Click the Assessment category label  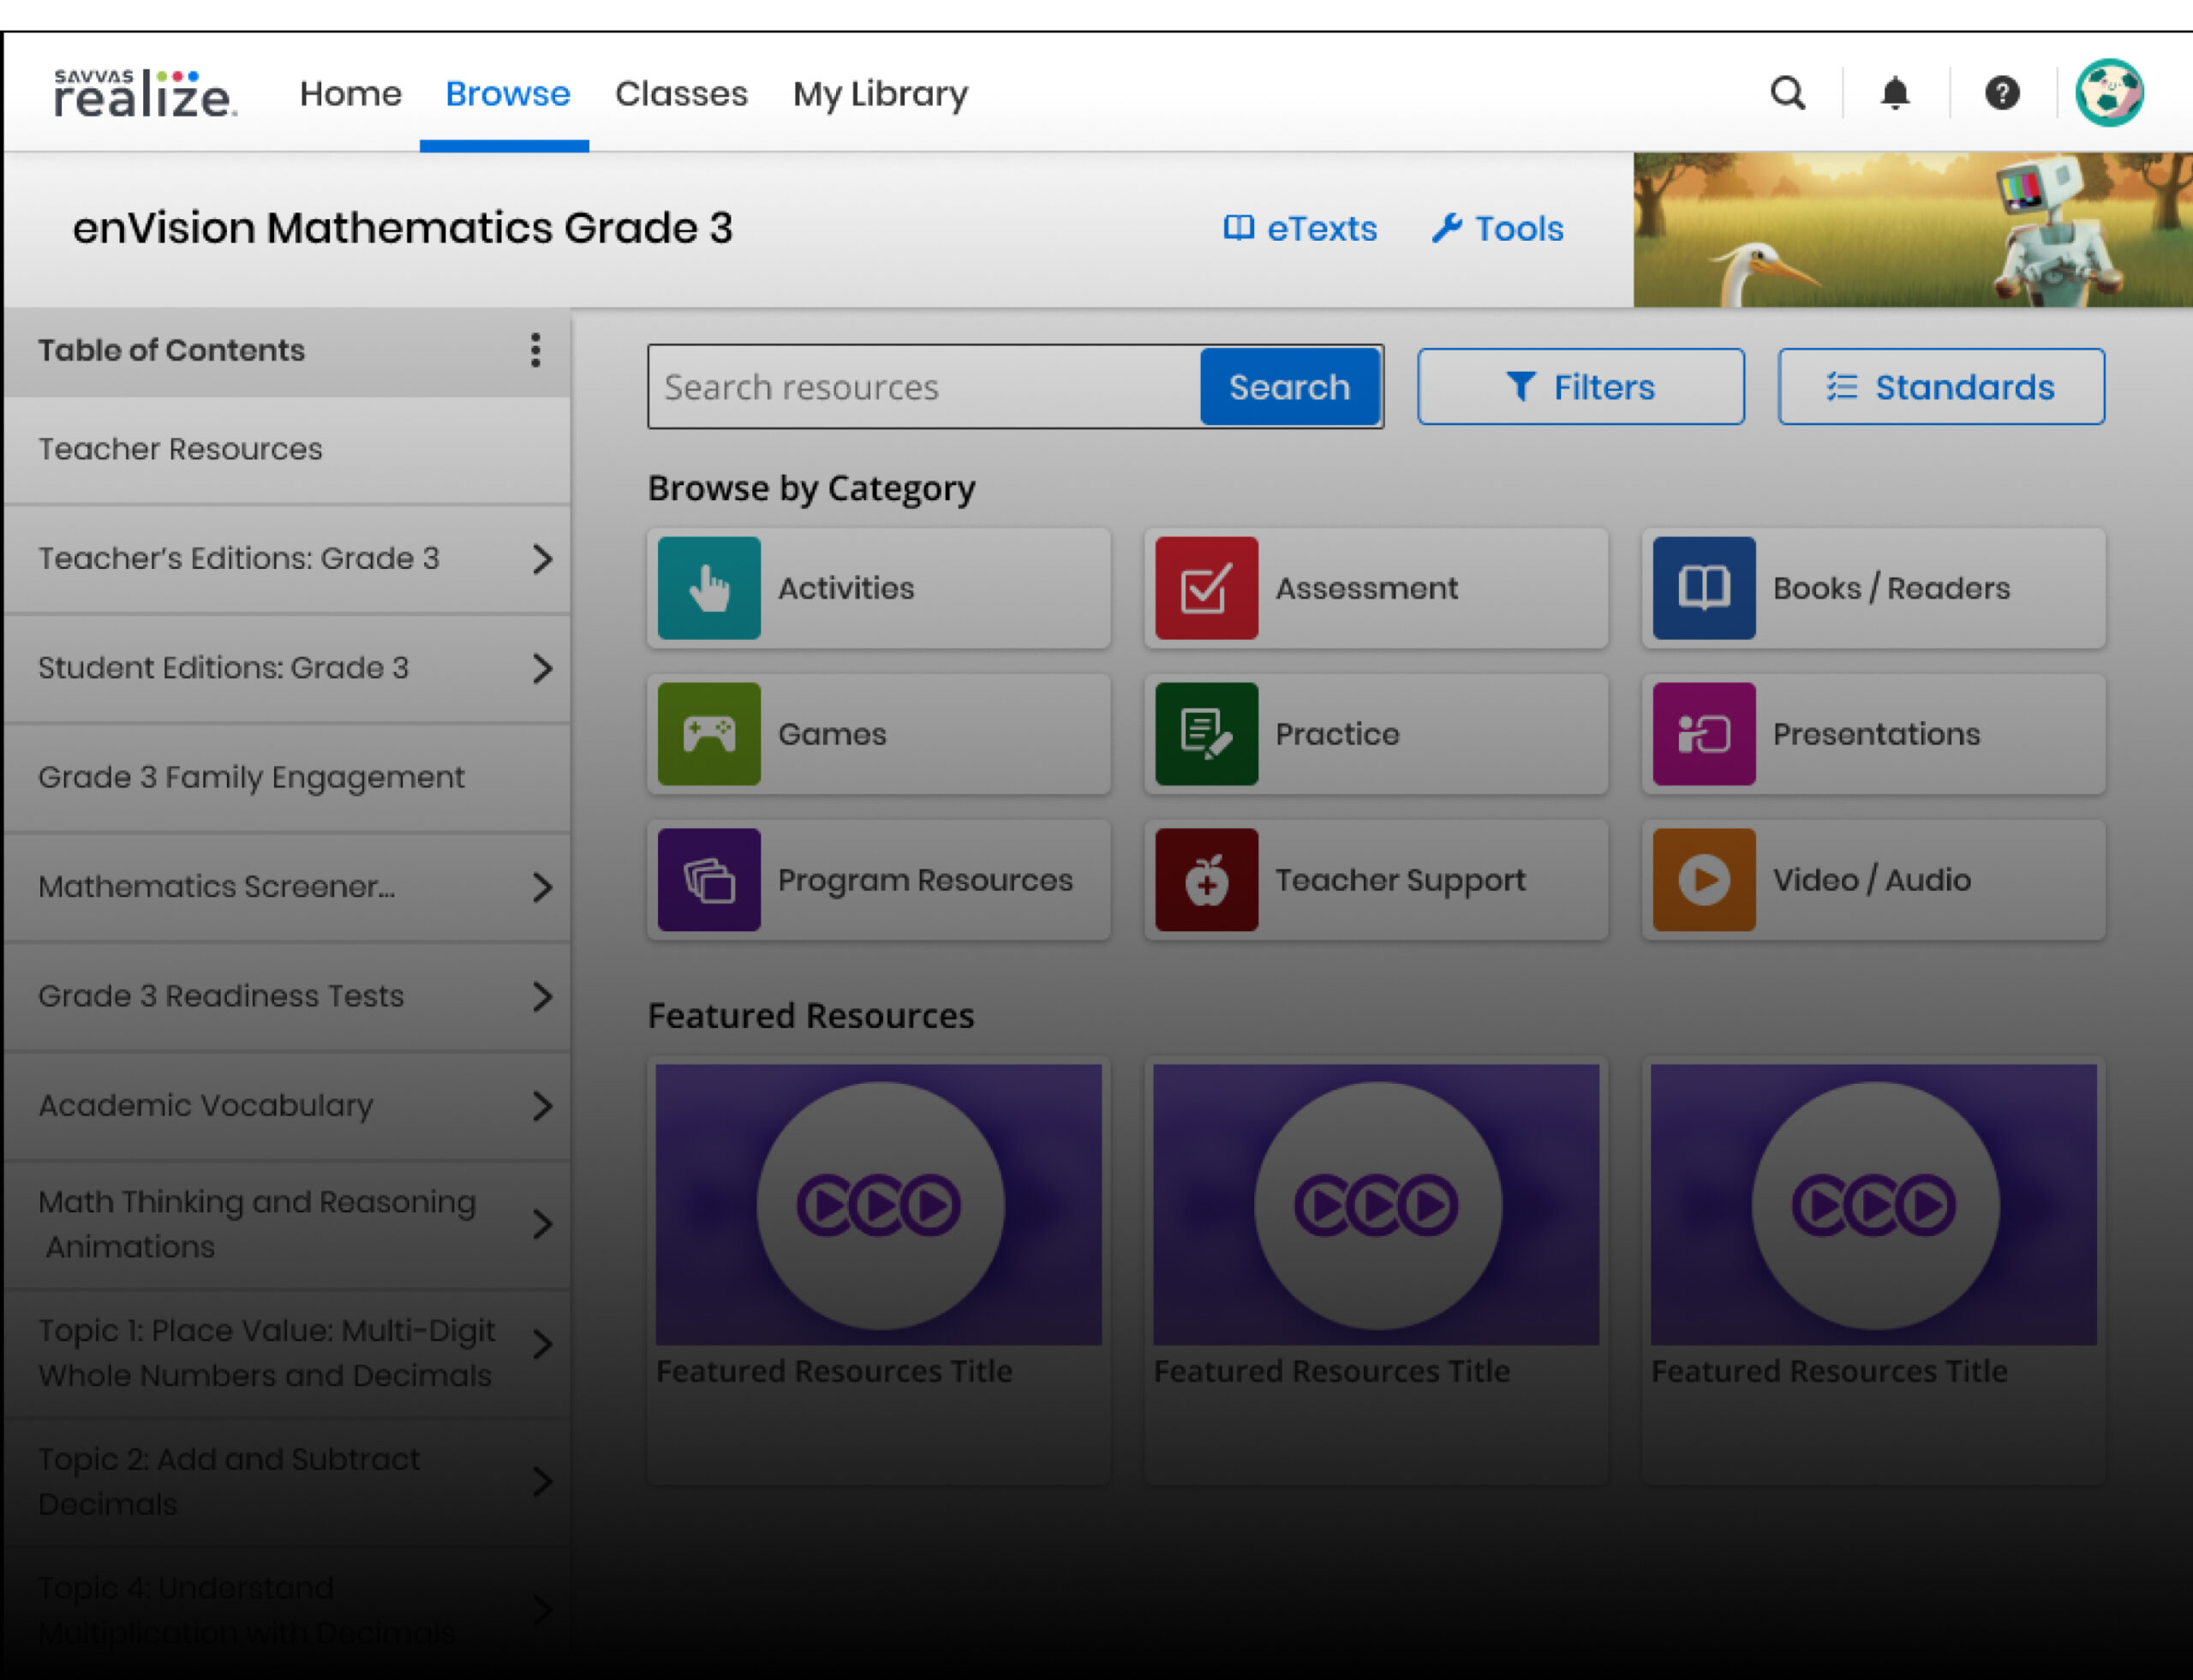1366,588
